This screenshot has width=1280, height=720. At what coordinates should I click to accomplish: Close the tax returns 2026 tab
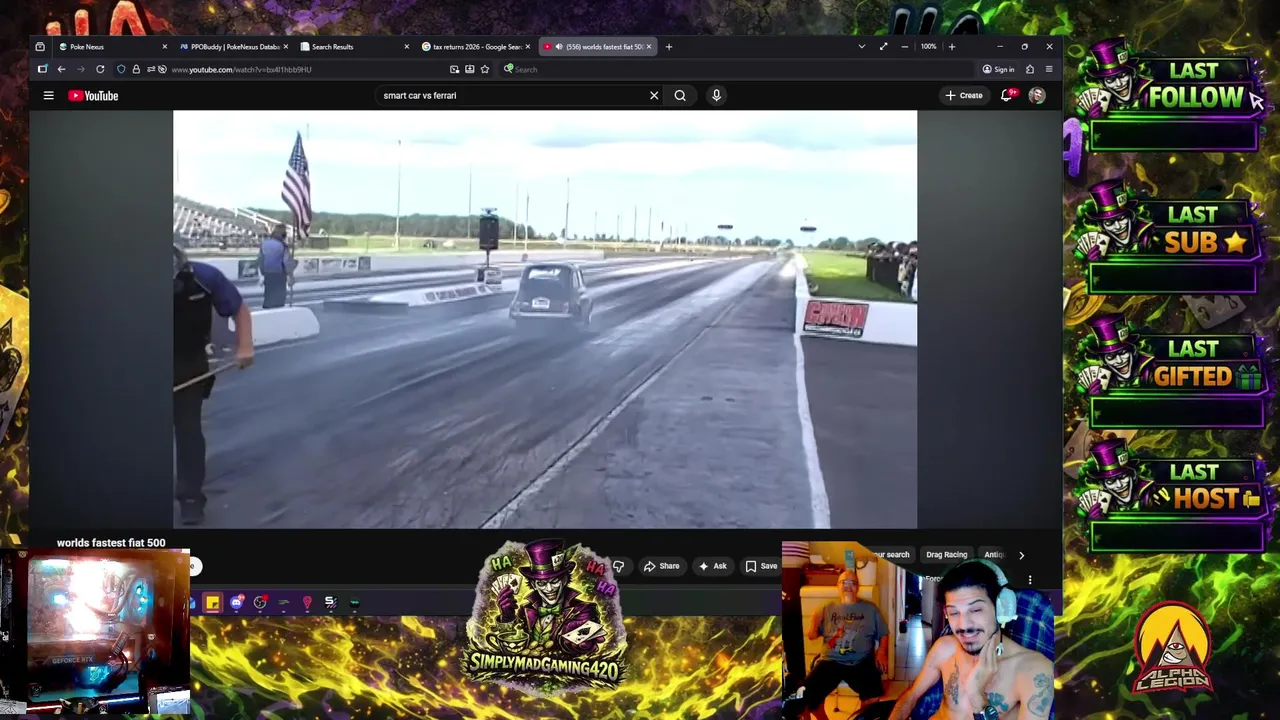point(528,47)
